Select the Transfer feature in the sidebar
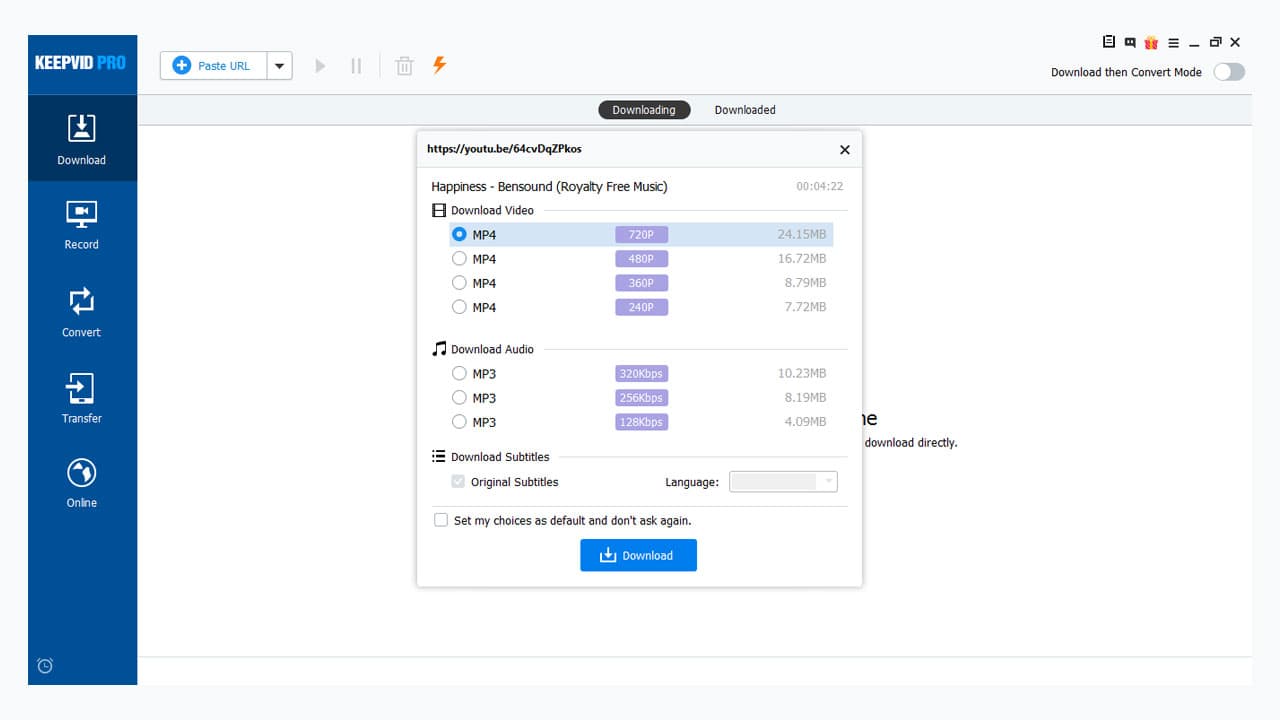Image resolution: width=1280 pixels, height=720 pixels. click(x=81, y=396)
